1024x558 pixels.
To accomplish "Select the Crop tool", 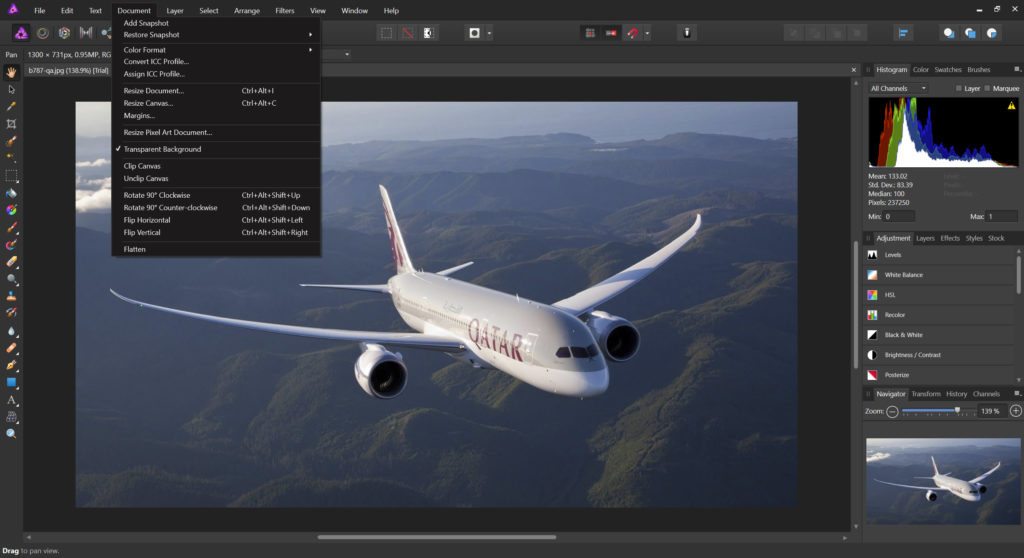I will pos(11,123).
